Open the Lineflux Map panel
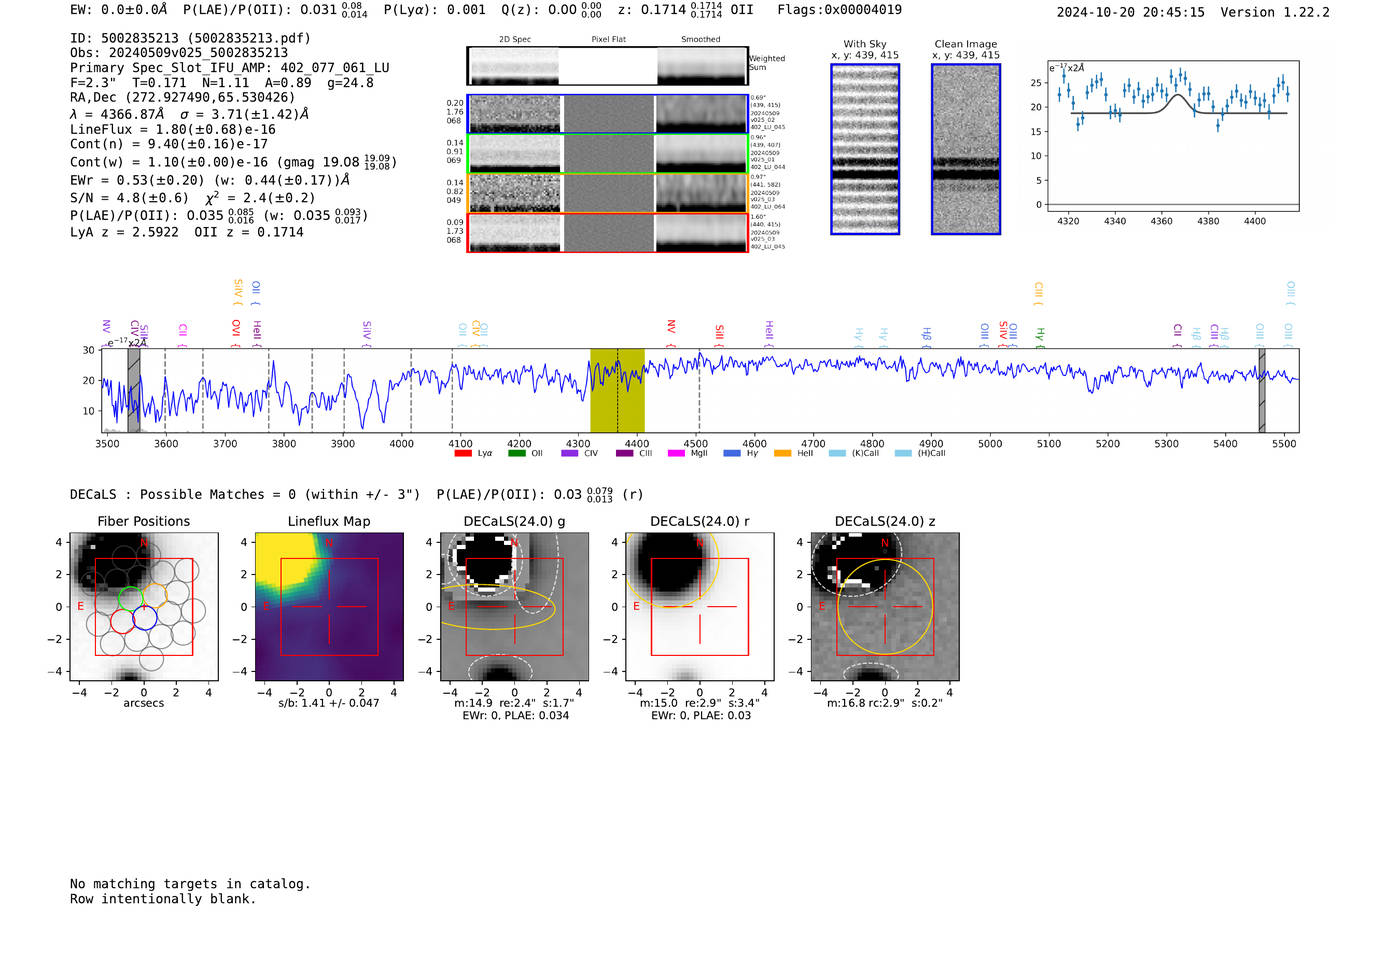 point(329,607)
